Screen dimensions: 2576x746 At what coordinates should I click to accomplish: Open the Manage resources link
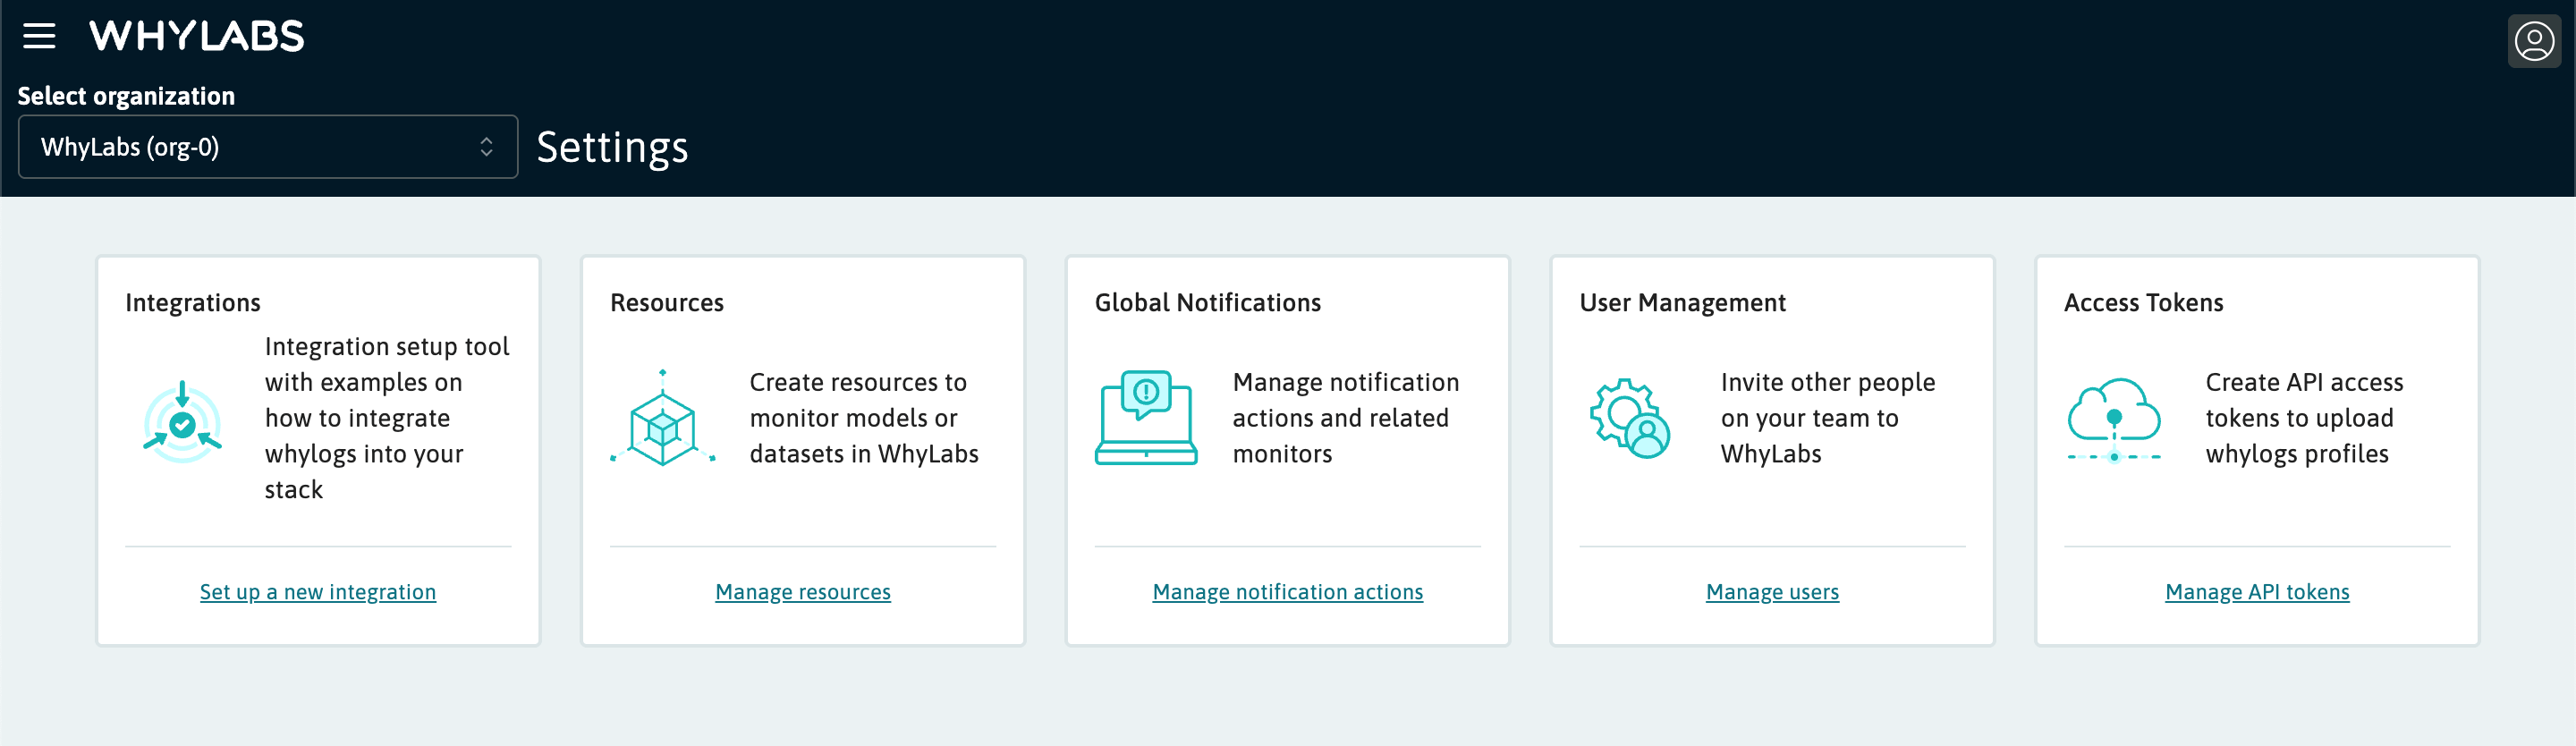click(803, 592)
